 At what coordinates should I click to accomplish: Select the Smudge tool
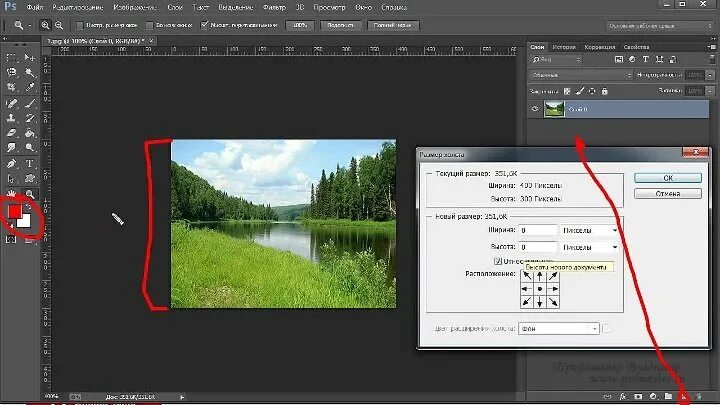pos(11,148)
